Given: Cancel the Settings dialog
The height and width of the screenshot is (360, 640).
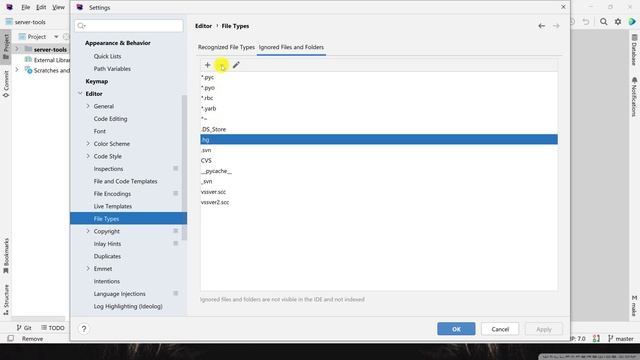Looking at the screenshot, I should pos(500,329).
